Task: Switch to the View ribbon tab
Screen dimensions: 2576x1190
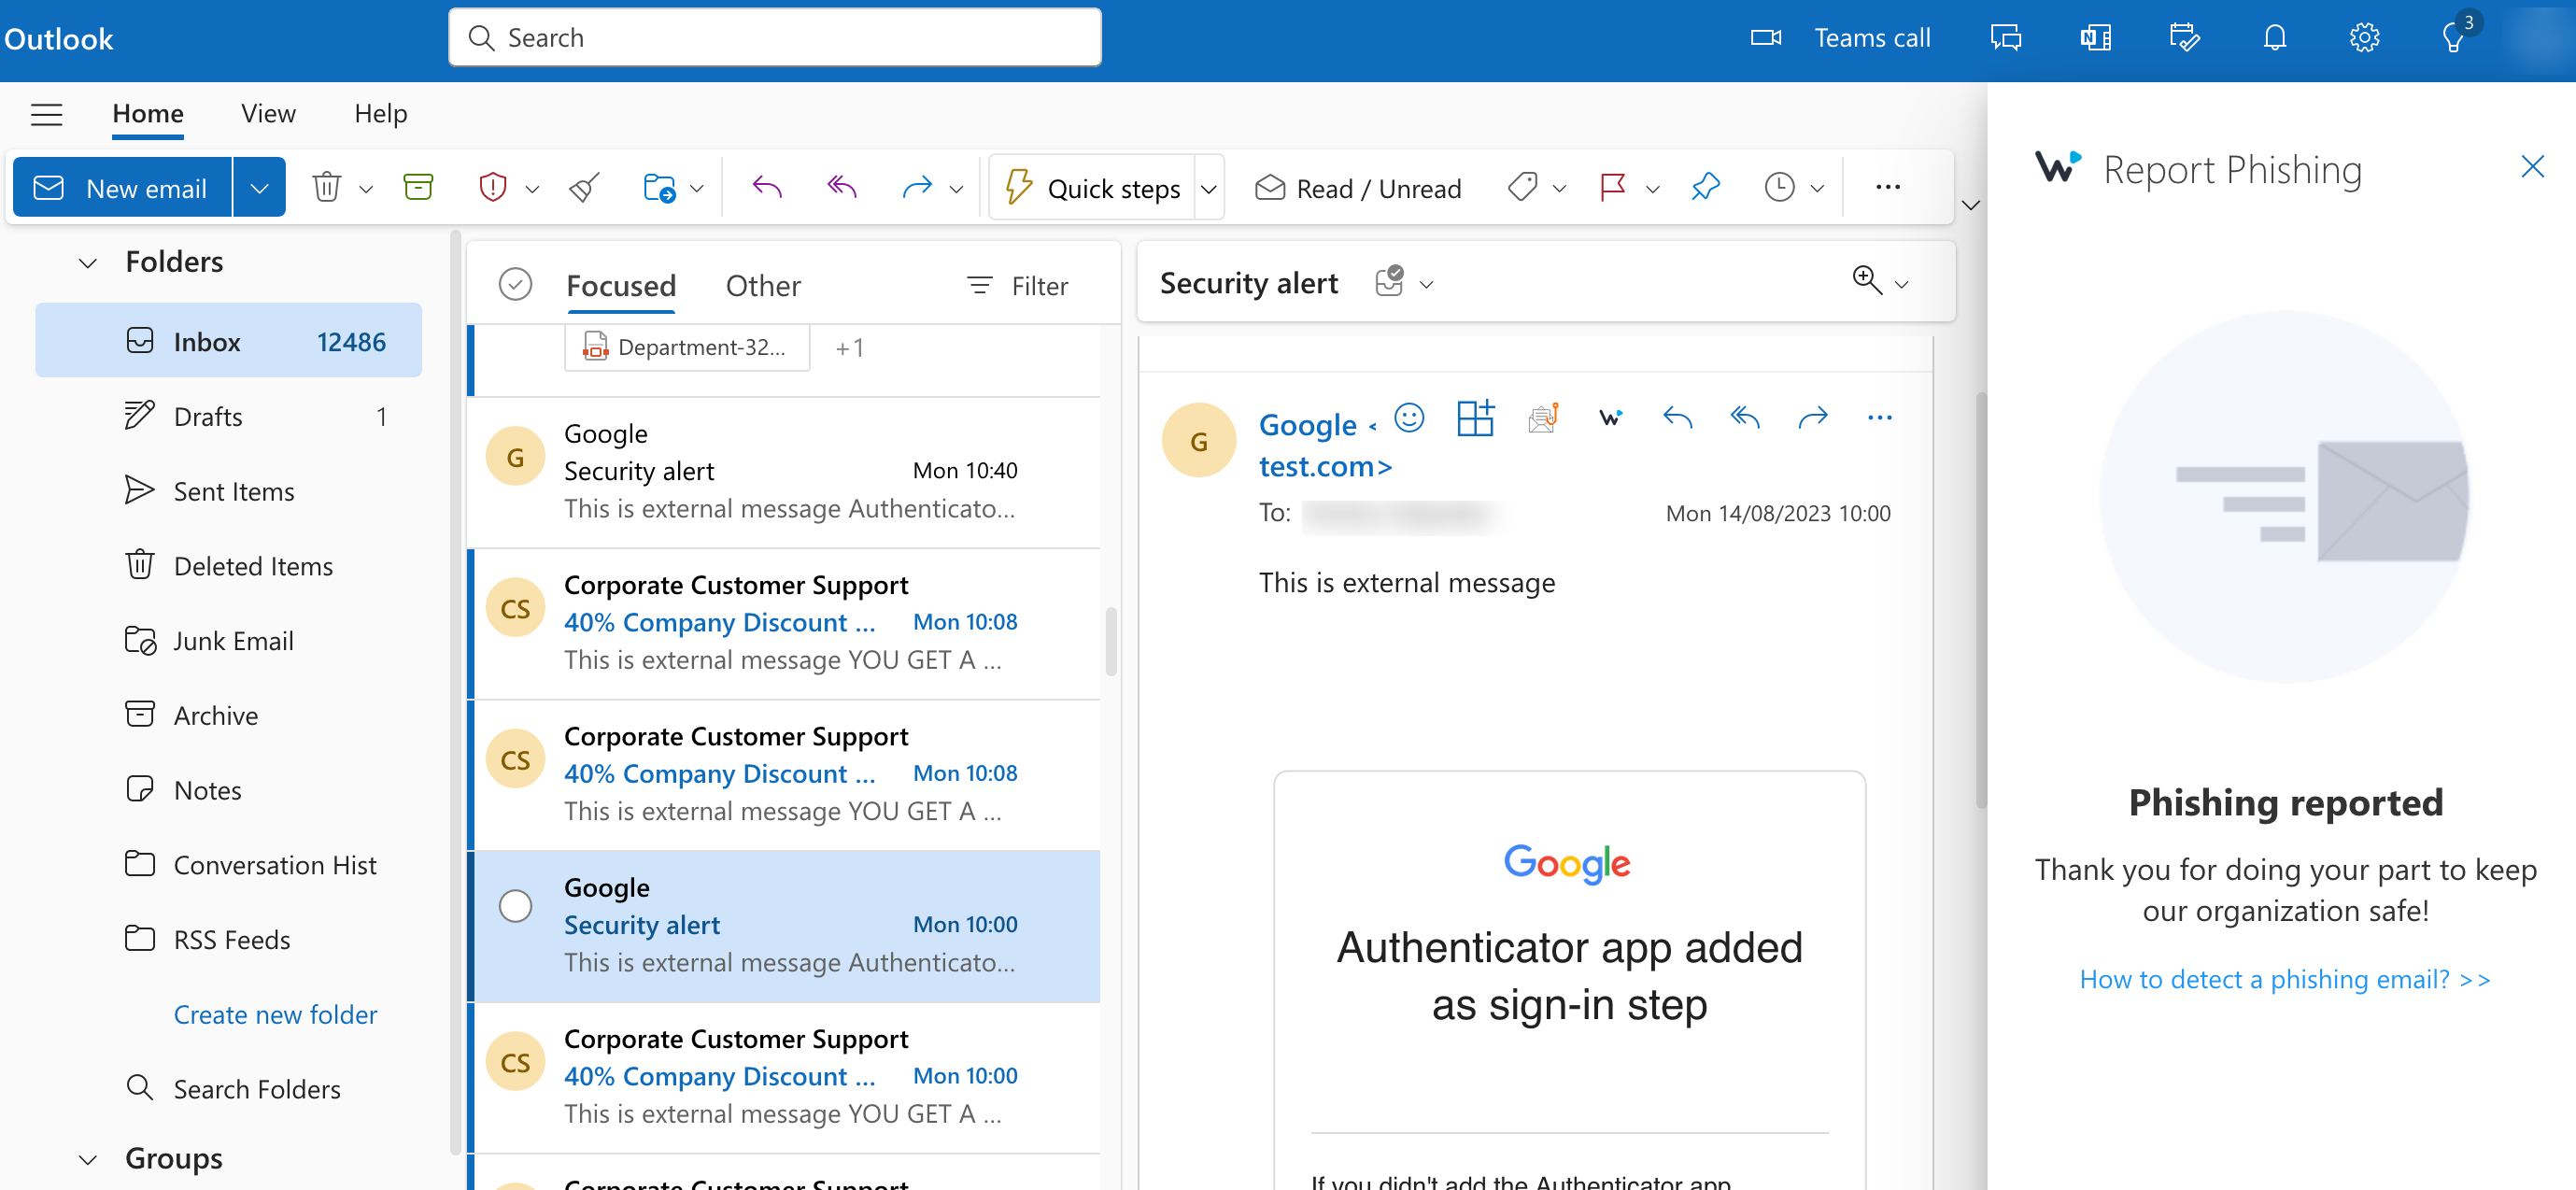Action: [267, 113]
